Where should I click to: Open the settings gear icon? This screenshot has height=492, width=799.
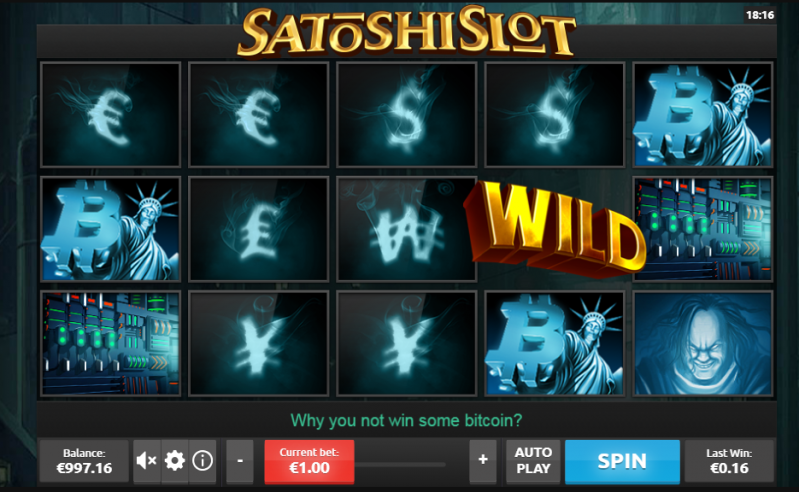(x=175, y=460)
